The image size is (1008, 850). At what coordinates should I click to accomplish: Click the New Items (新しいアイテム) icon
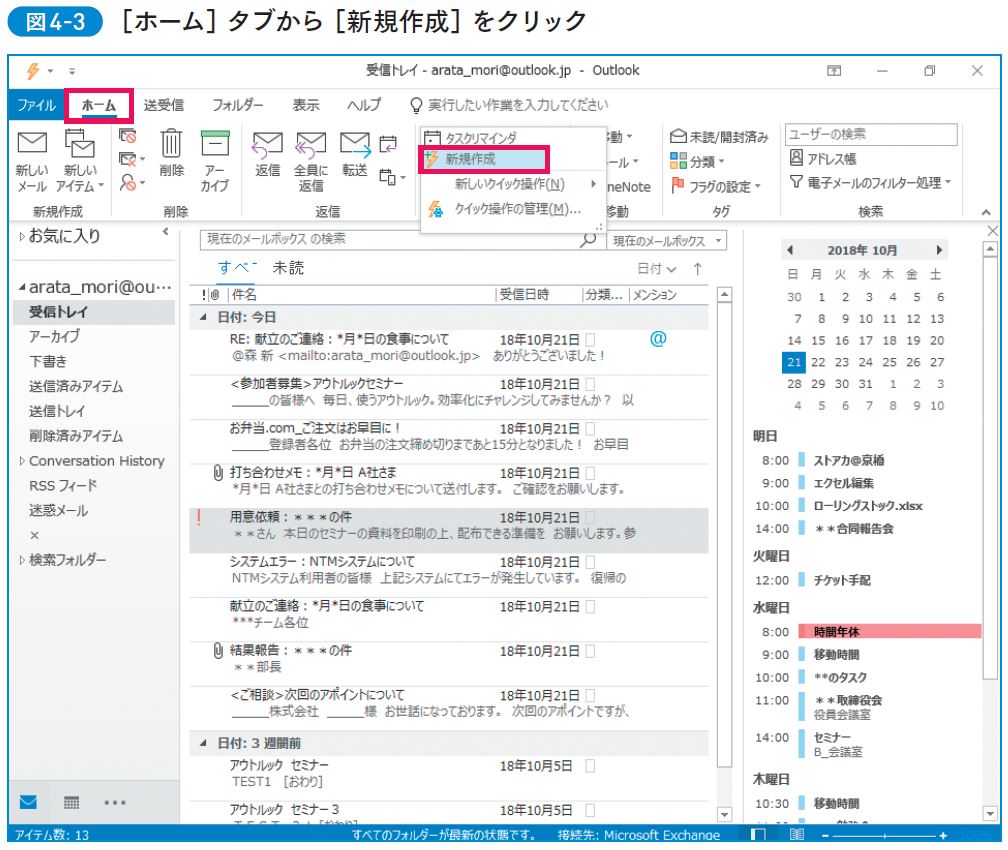pyautogui.click(x=80, y=143)
